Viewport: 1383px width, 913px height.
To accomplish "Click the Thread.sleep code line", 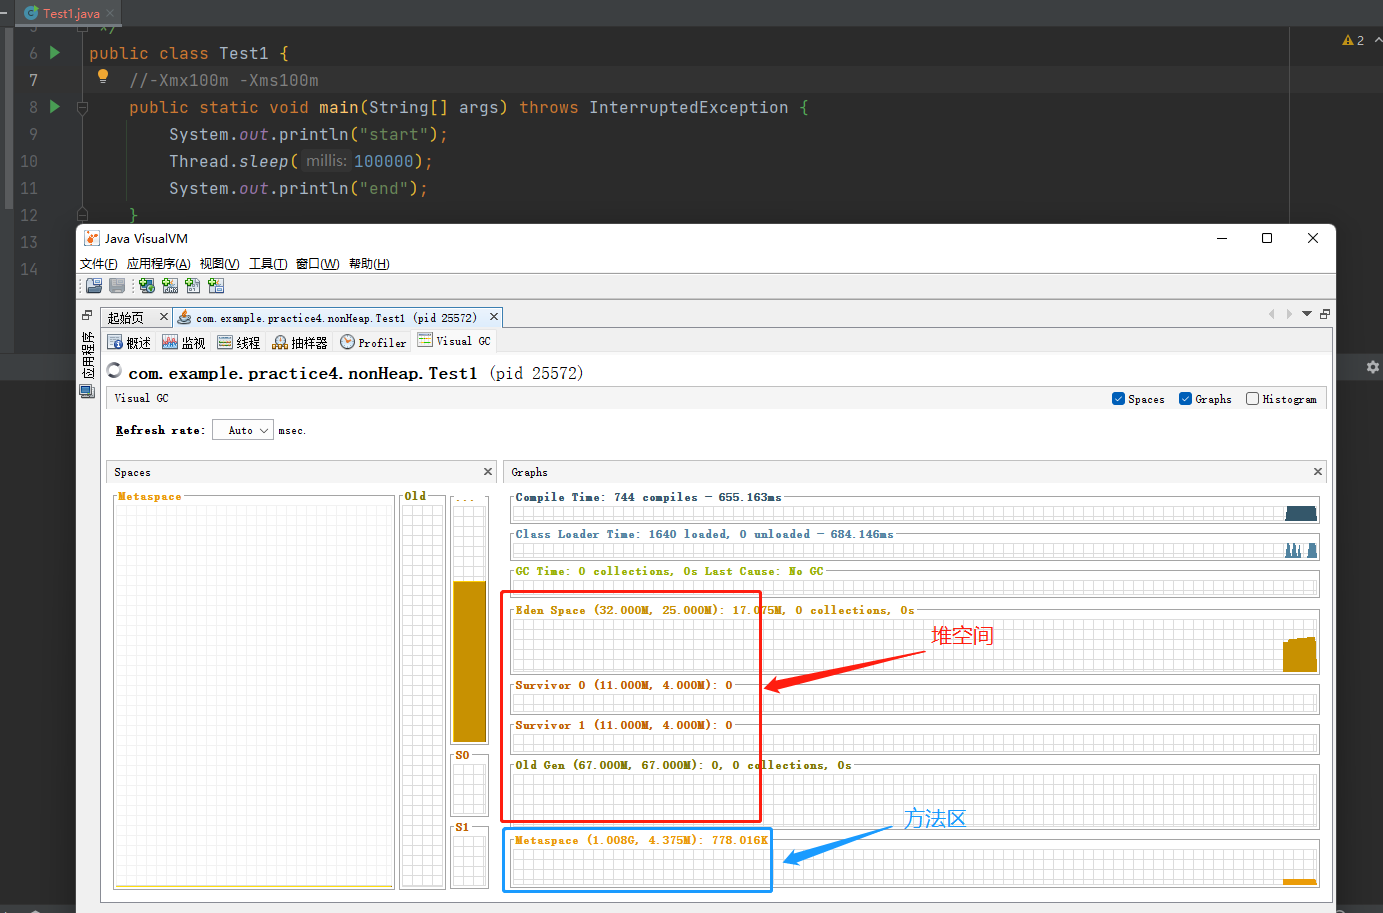I will (301, 161).
